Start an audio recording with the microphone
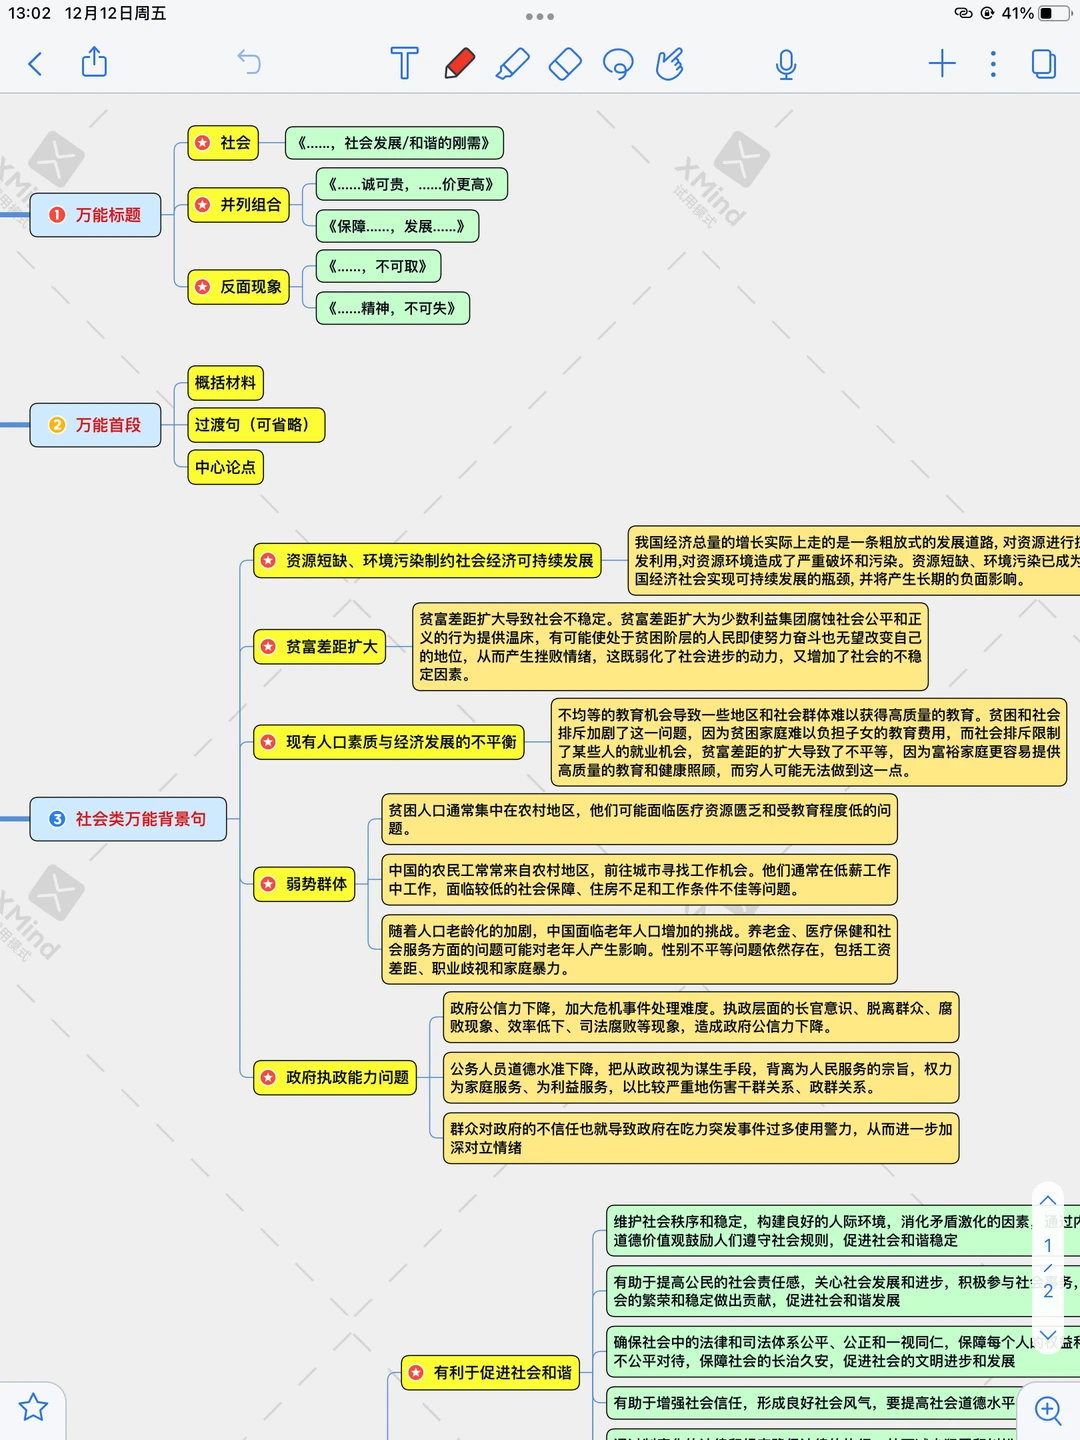Image resolution: width=1080 pixels, height=1440 pixels. point(786,63)
